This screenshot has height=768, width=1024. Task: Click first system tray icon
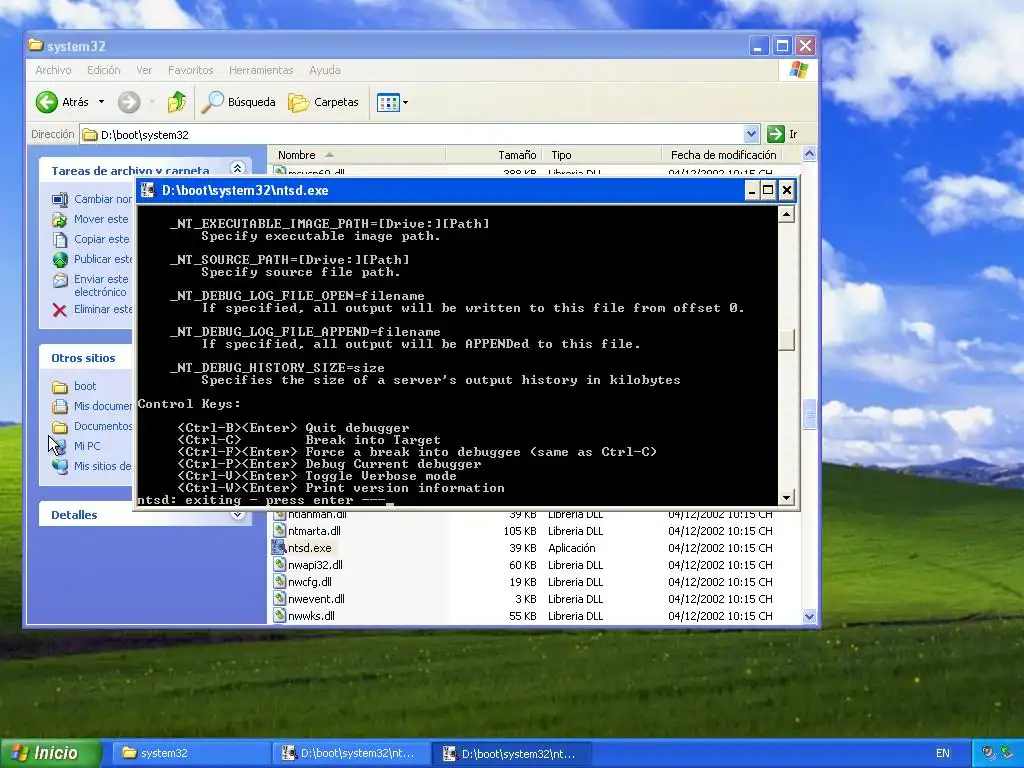989,753
